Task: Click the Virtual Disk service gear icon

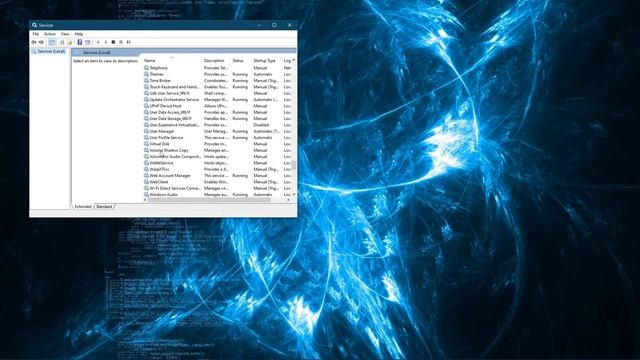Action: 146,144
